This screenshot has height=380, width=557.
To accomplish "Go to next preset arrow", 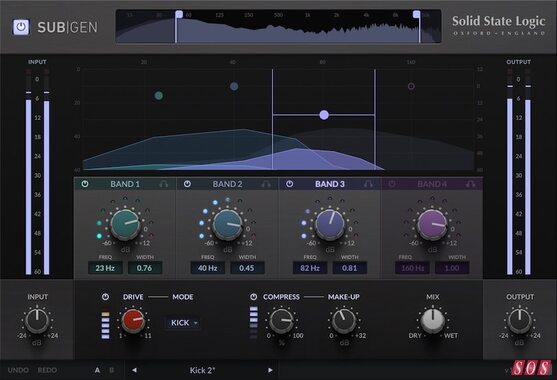I will click(x=270, y=370).
